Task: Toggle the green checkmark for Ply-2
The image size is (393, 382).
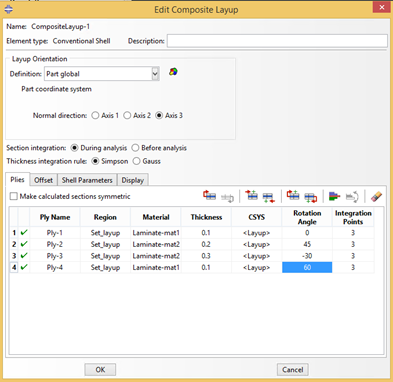Action: pyautogui.click(x=24, y=244)
